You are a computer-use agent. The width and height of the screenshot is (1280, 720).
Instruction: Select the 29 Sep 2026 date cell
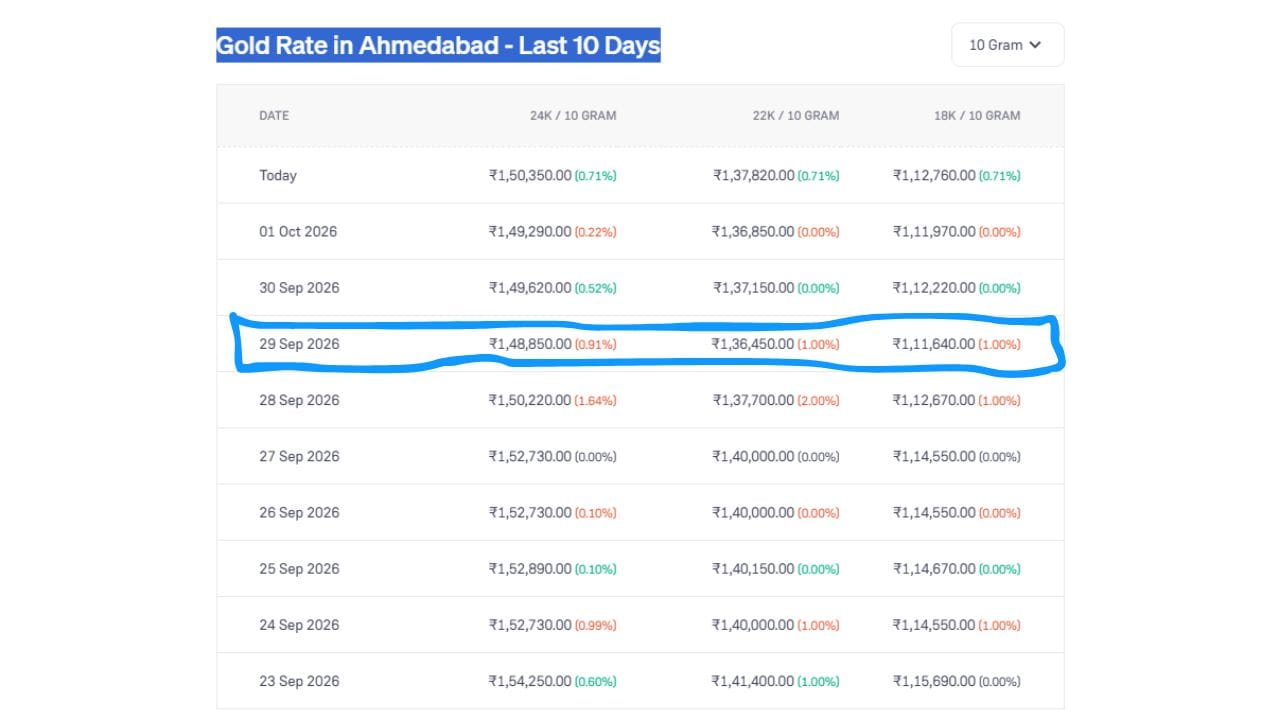[x=299, y=344]
